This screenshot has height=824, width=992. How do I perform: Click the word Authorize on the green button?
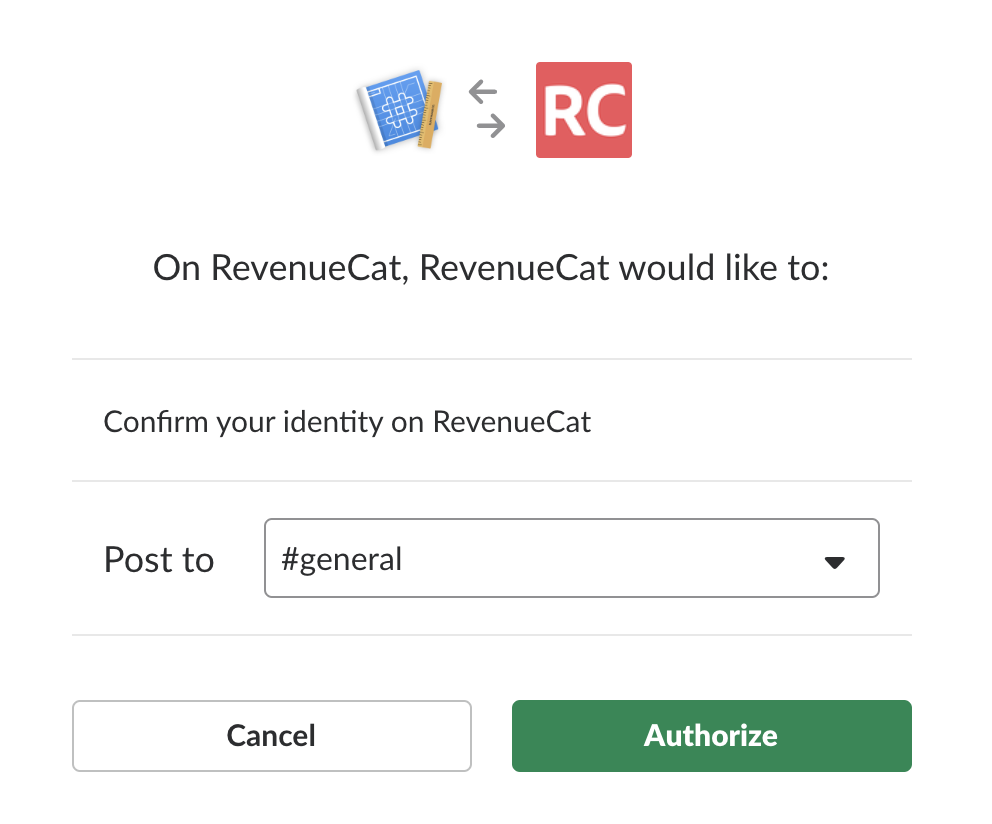tap(711, 735)
